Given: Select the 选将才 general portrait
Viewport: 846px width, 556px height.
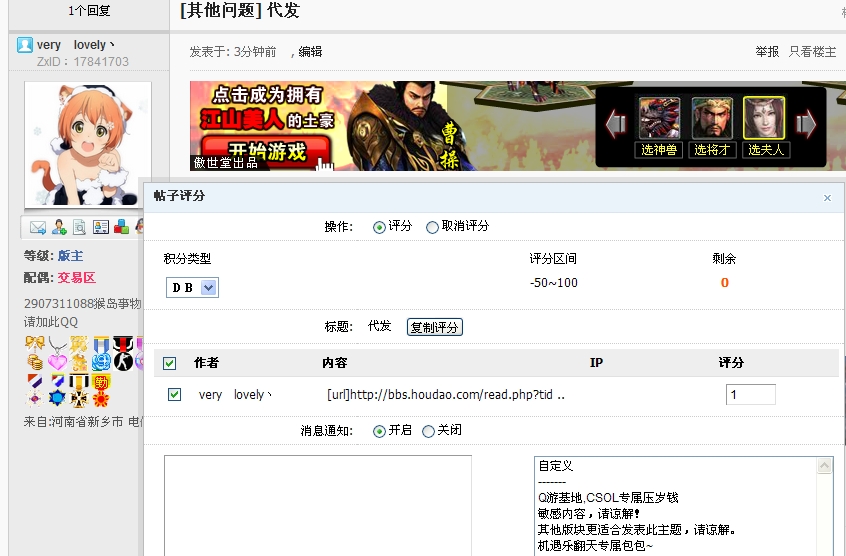Looking at the screenshot, I should [712, 118].
